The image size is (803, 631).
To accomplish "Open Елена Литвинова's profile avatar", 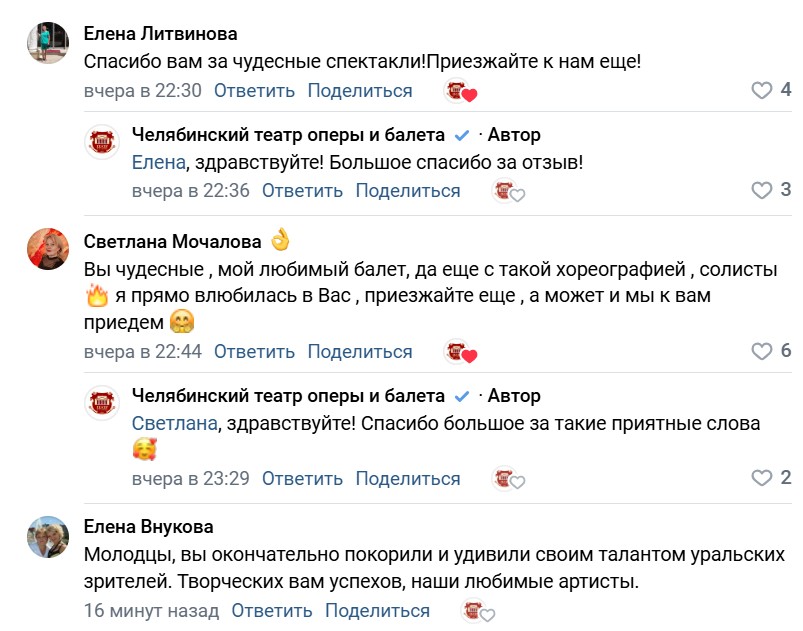I will pyautogui.click(x=47, y=43).
